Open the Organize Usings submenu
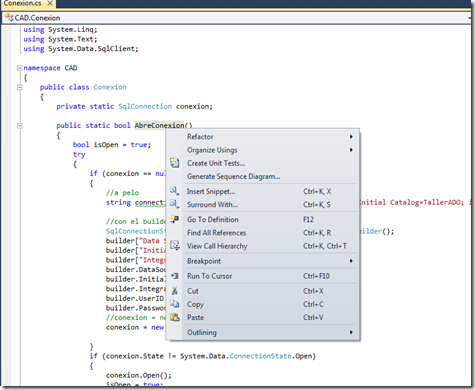The width and height of the screenshot is (475, 390). coord(263,150)
